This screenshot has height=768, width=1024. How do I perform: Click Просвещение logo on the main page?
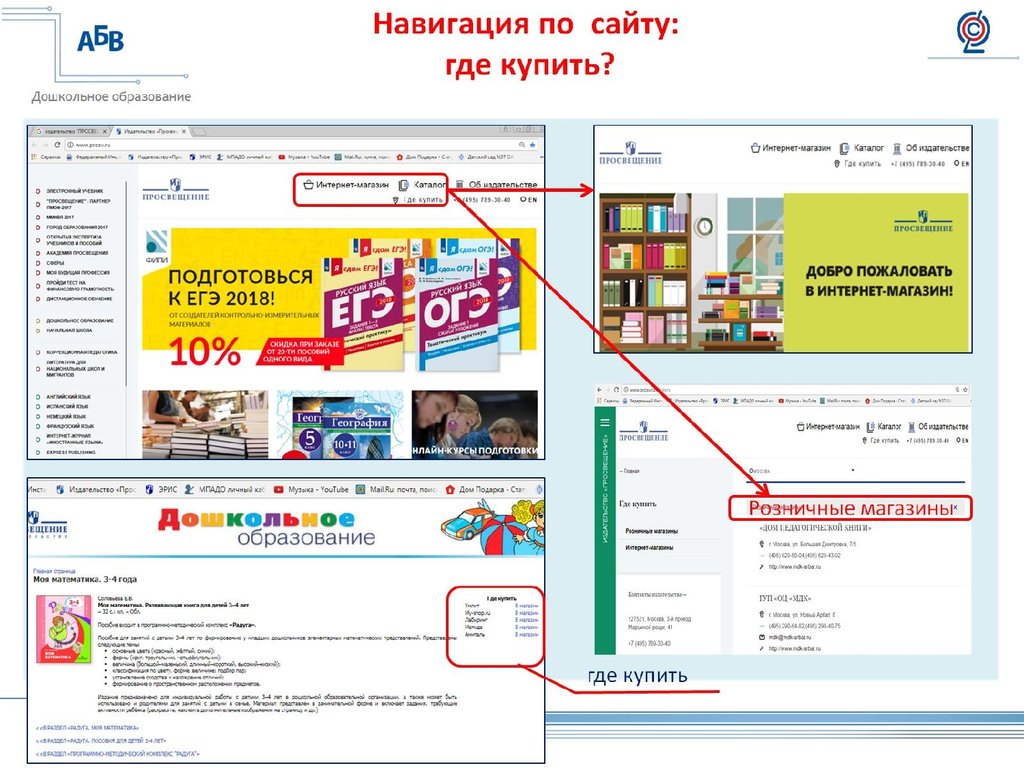click(x=176, y=190)
